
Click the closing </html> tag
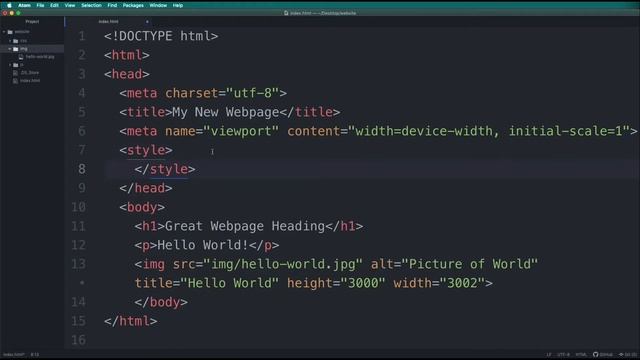tap(131, 321)
